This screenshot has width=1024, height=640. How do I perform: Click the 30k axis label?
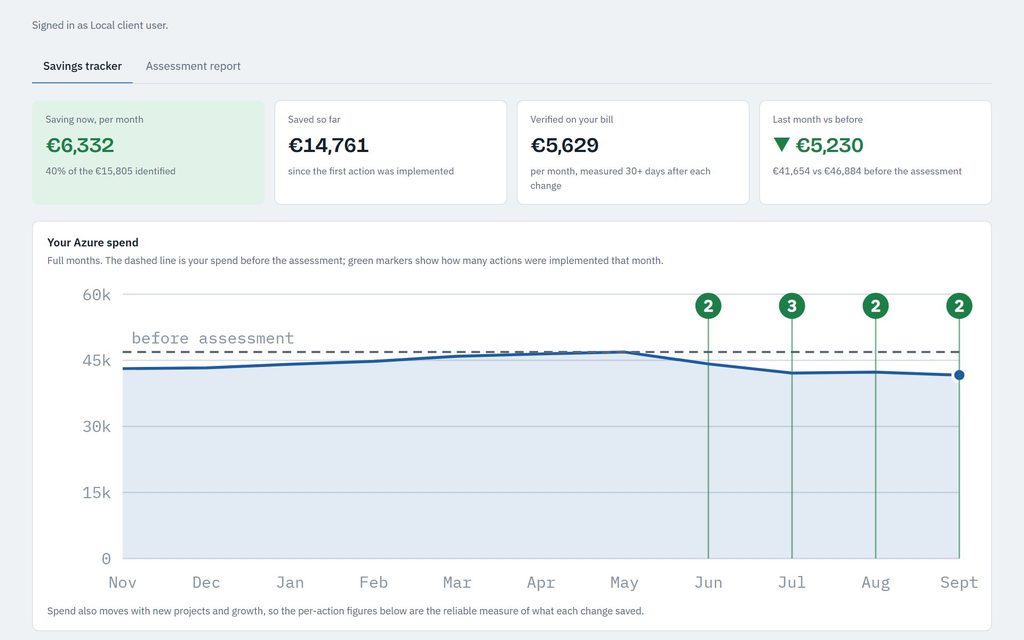[x=97, y=426]
